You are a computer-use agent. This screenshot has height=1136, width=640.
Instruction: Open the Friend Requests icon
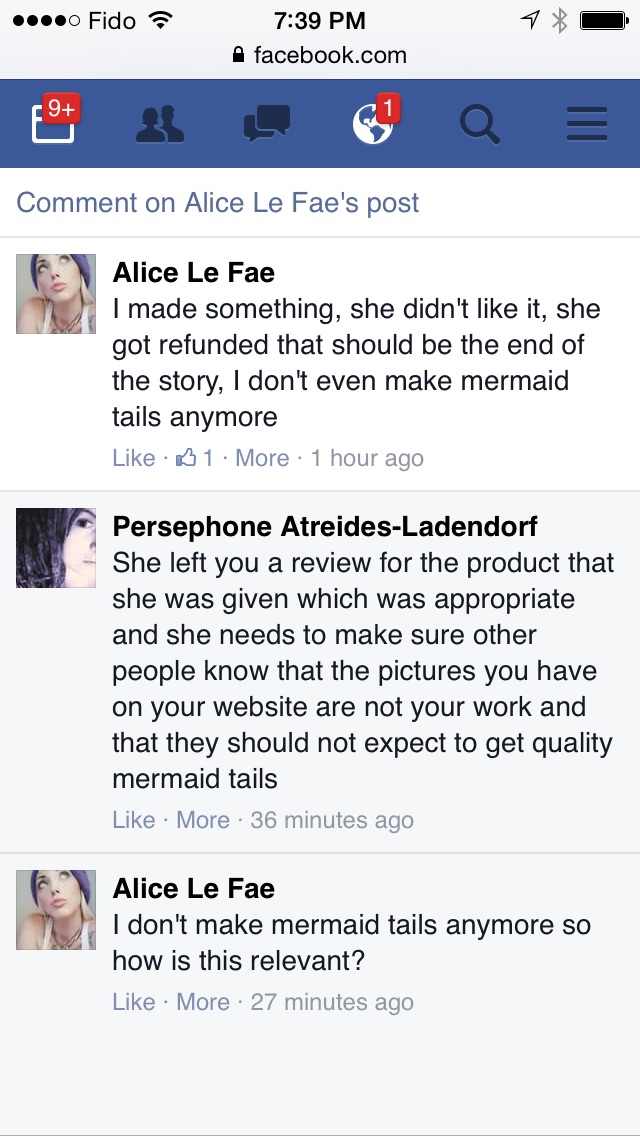159,125
